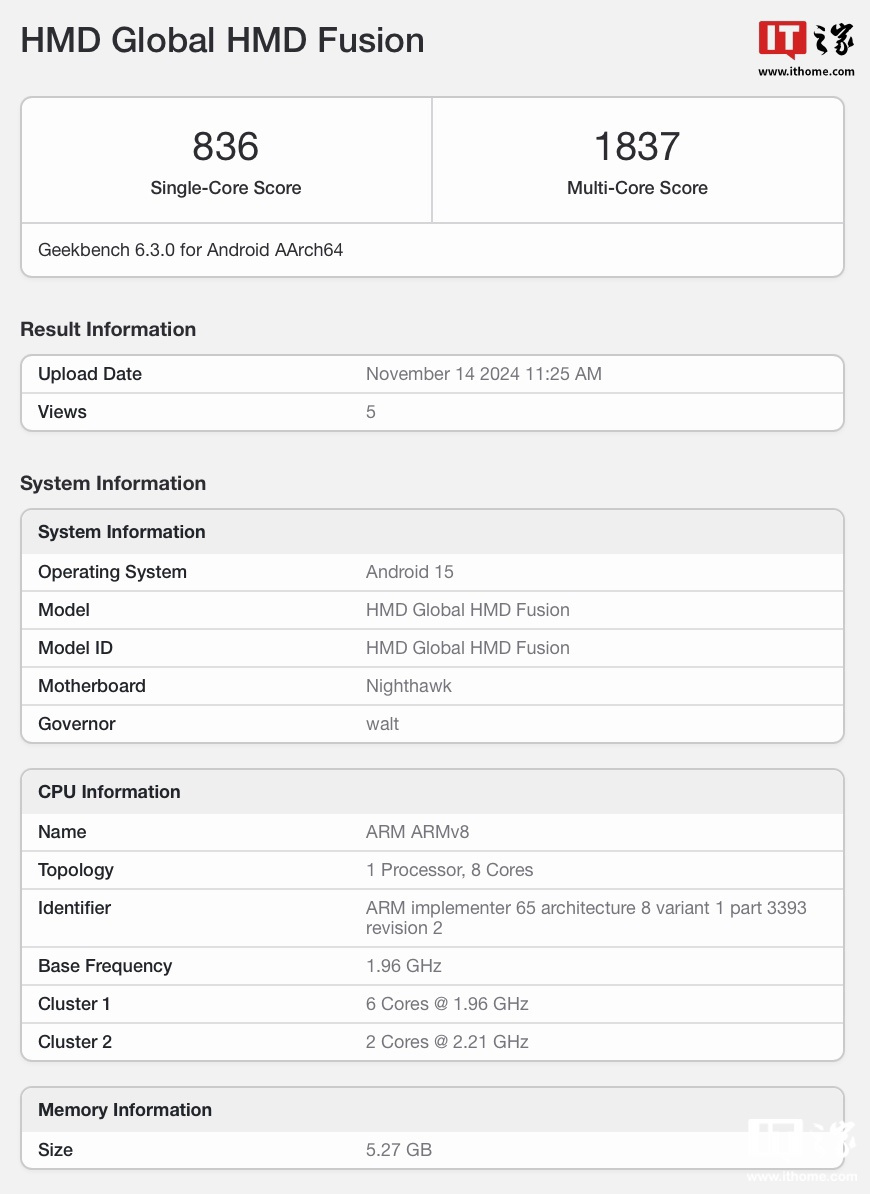Click the Motherboard Nighthawk value
The width and height of the screenshot is (870, 1194).
tap(408, 686)
